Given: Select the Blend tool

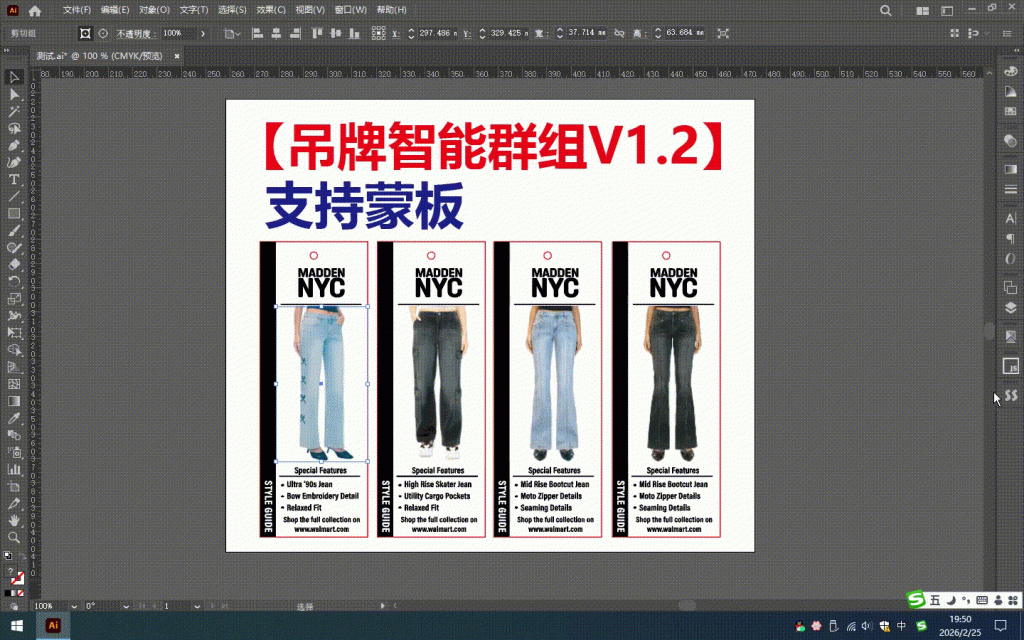Looking at the screenshot, I should tap(14, 435).
